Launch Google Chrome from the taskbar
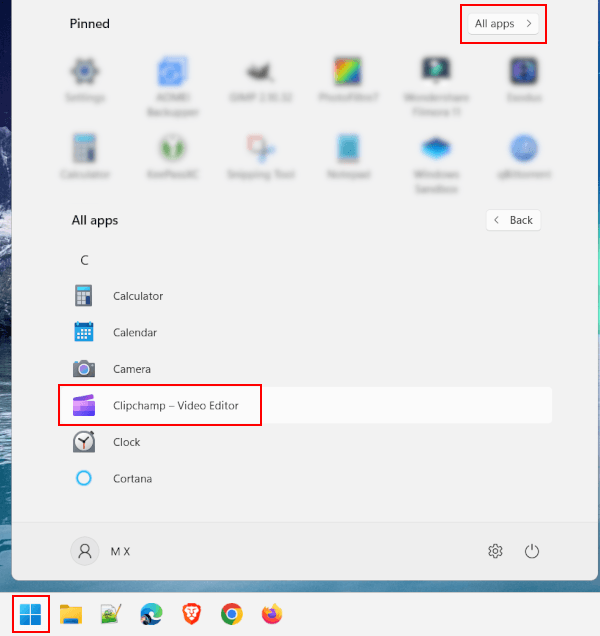Viewport: 600px width, 636px height. [232, 614]
